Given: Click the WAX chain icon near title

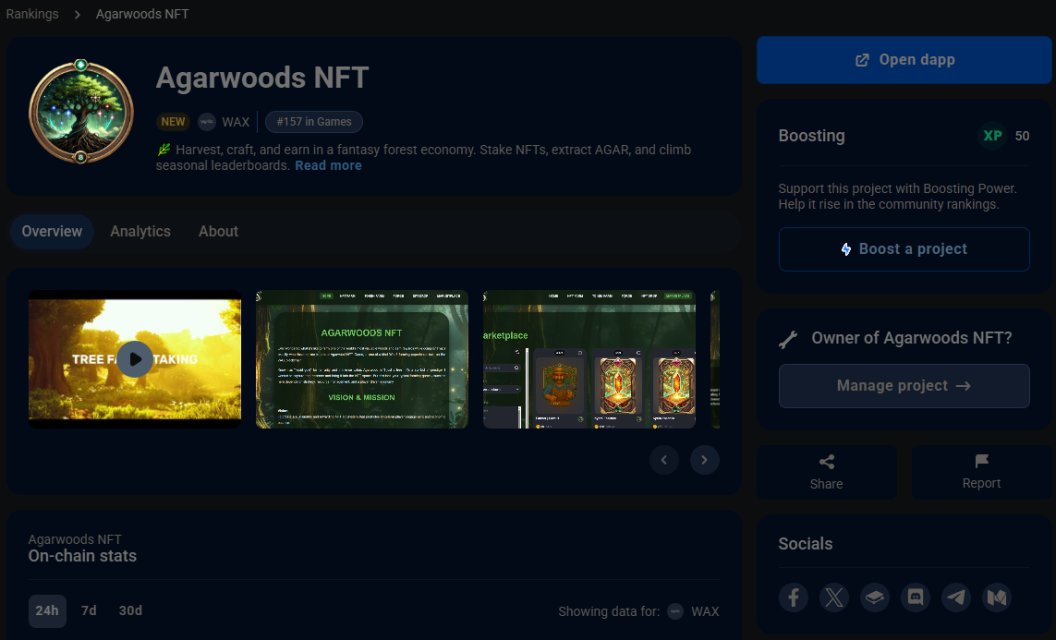Looking at the screenshot, I should (x=207, y=122).
